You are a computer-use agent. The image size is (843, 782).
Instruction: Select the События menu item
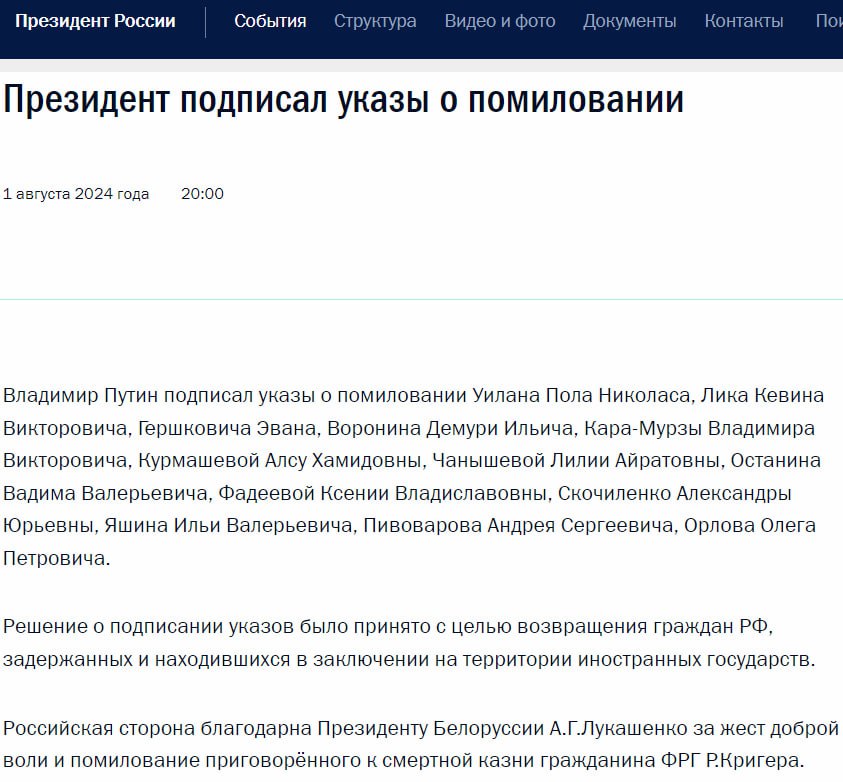270,21
